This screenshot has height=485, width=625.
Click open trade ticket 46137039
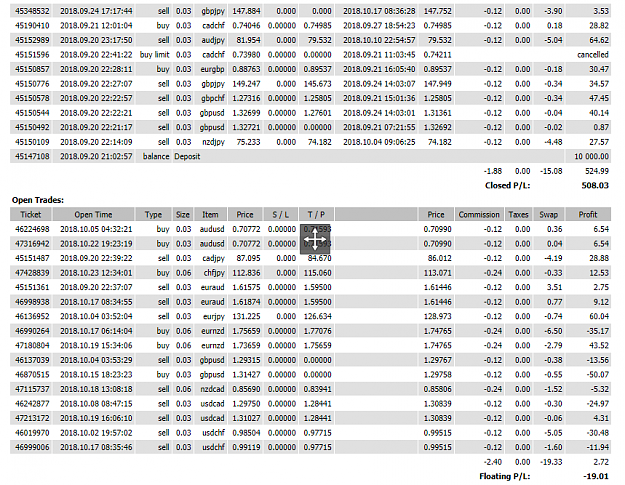click(x=32, y=360)
